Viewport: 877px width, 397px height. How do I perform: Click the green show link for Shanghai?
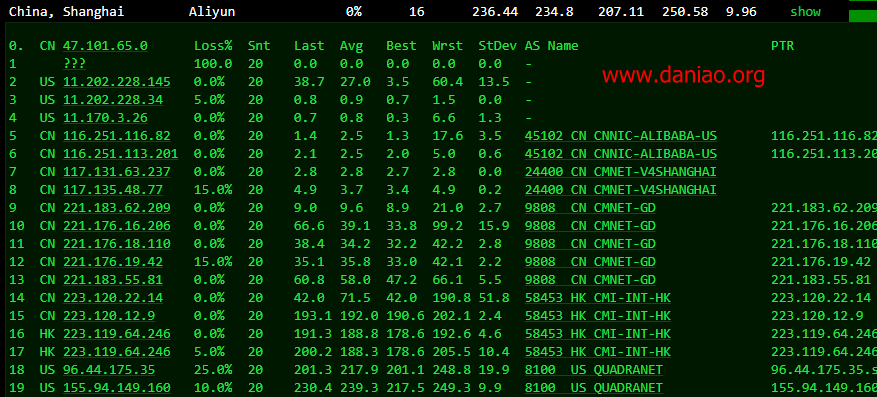(805, 11)
